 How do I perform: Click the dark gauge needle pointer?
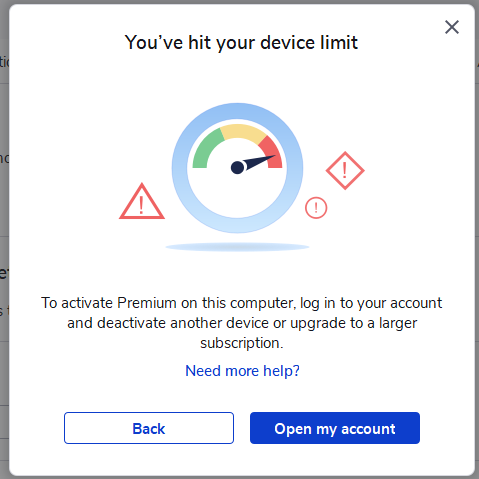[258, 161]
